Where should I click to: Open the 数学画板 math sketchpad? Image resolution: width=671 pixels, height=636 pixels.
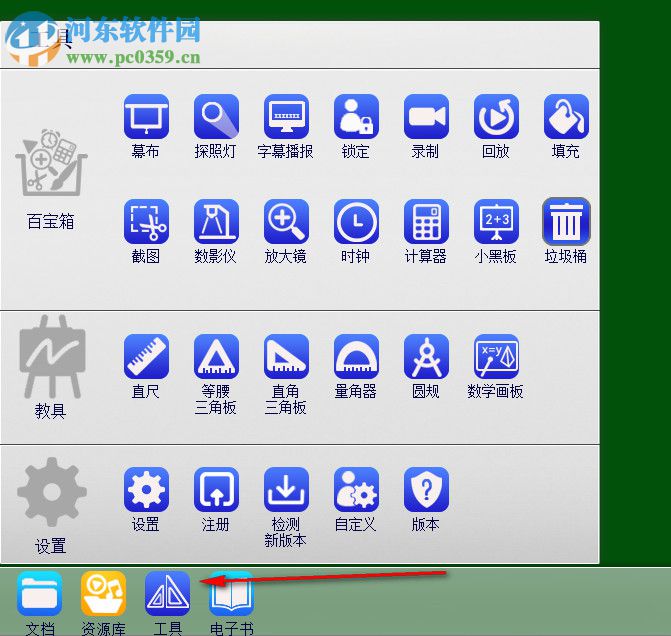coord(496,357)
